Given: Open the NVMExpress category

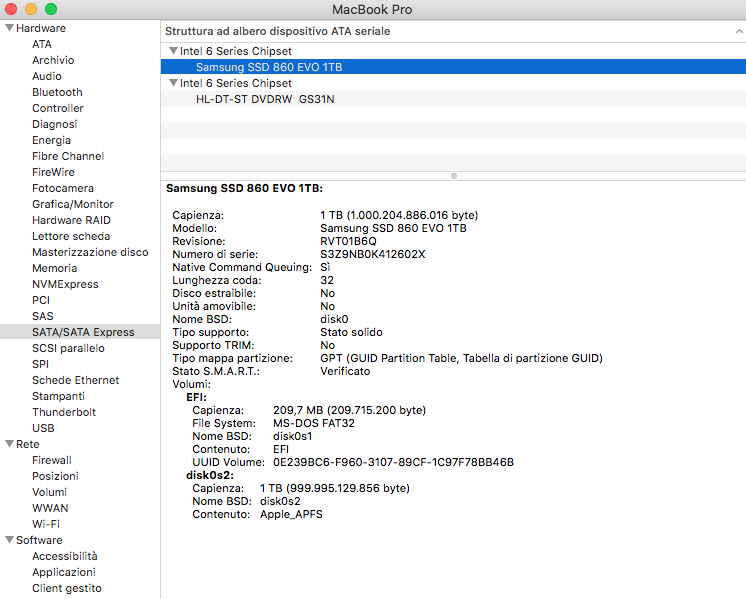Looking at the screenshot, I should (65, 284).
